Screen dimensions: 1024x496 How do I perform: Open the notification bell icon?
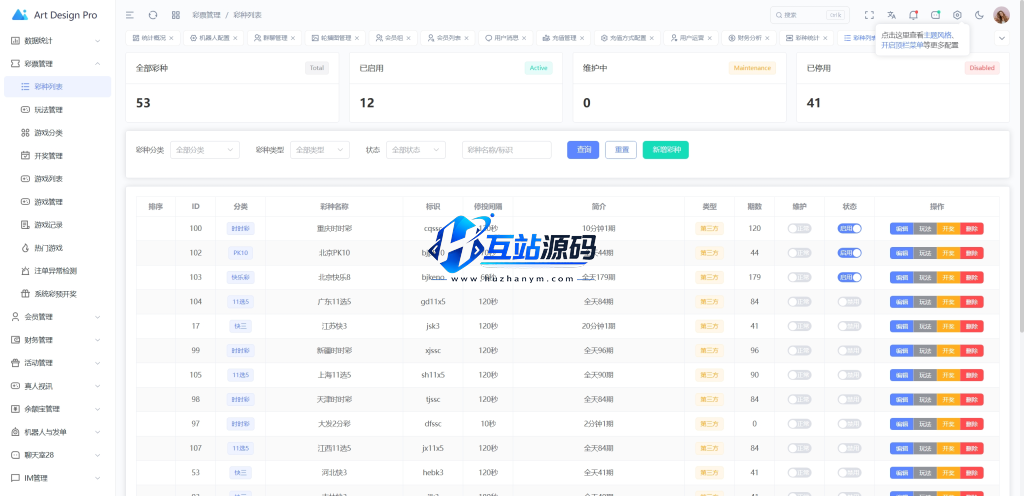(x=914, y=15)
